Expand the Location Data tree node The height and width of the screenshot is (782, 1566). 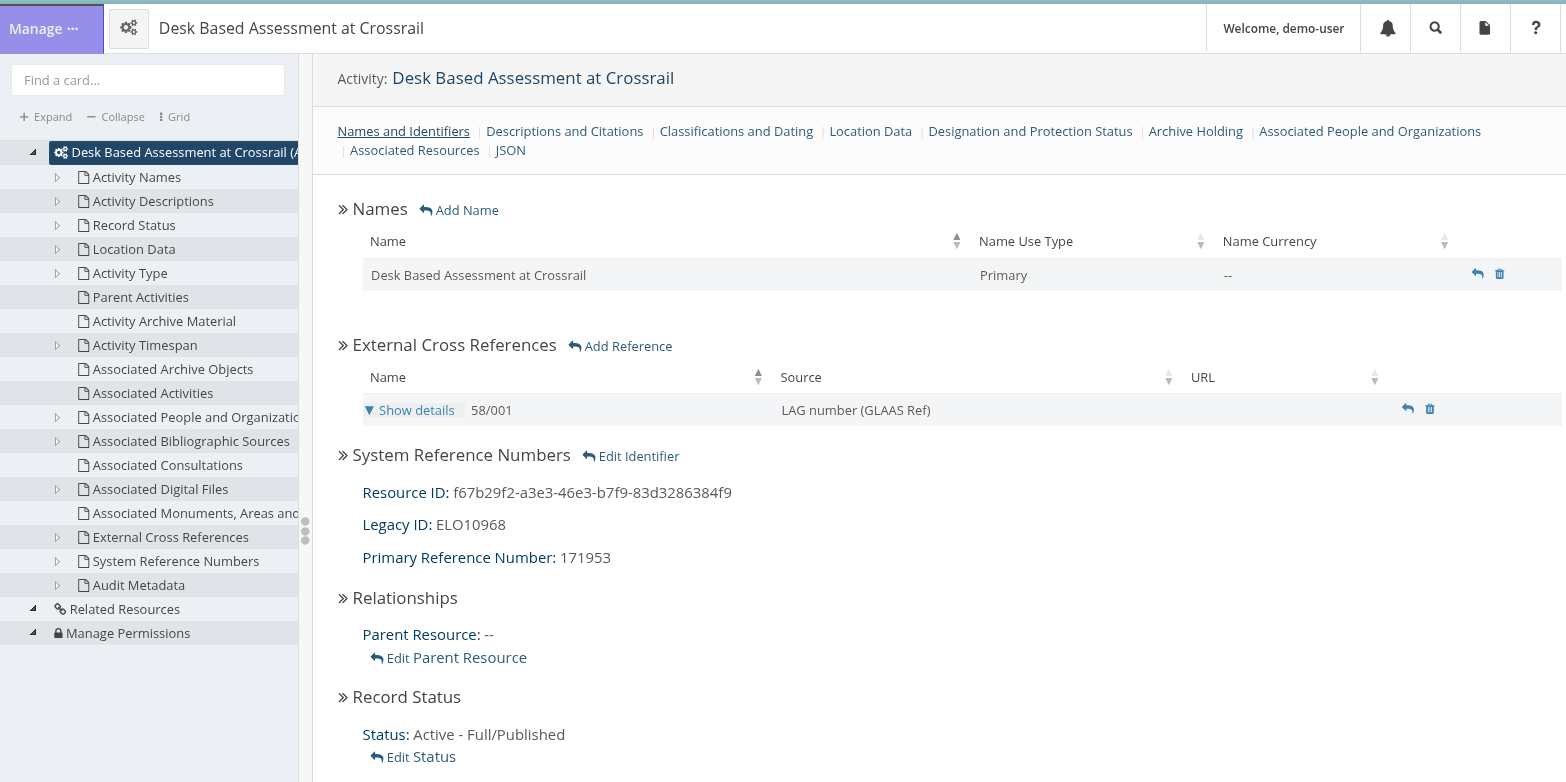(58, 249)
